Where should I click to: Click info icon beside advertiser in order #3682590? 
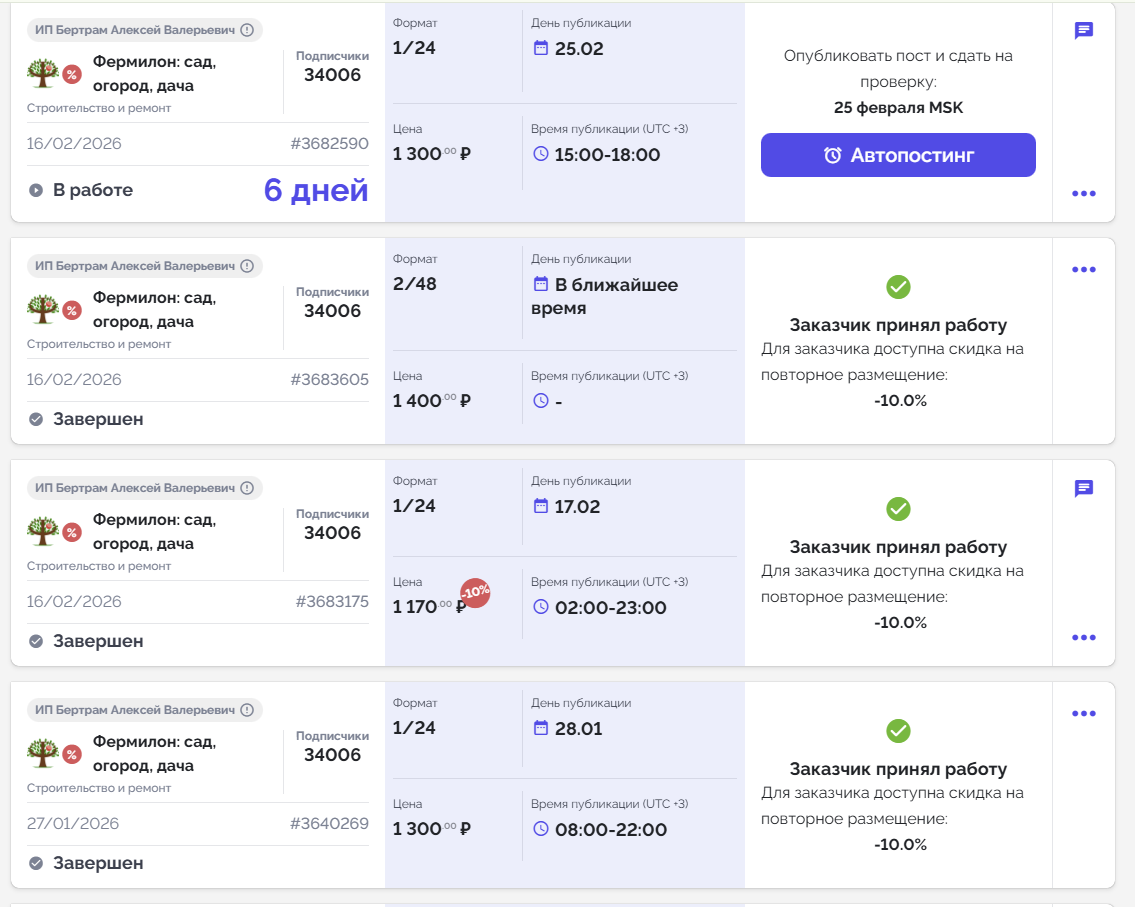[x=247, y=30]
